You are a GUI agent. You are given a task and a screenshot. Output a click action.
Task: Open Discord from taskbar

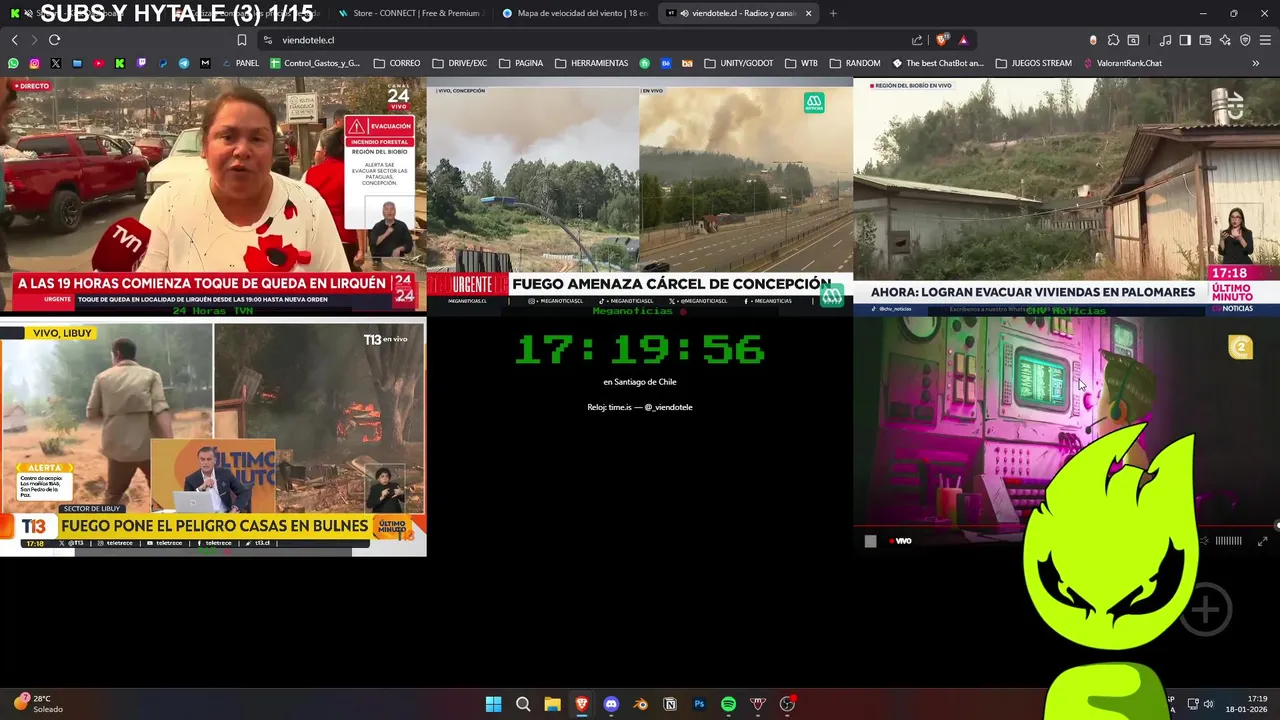click(611, 704)
